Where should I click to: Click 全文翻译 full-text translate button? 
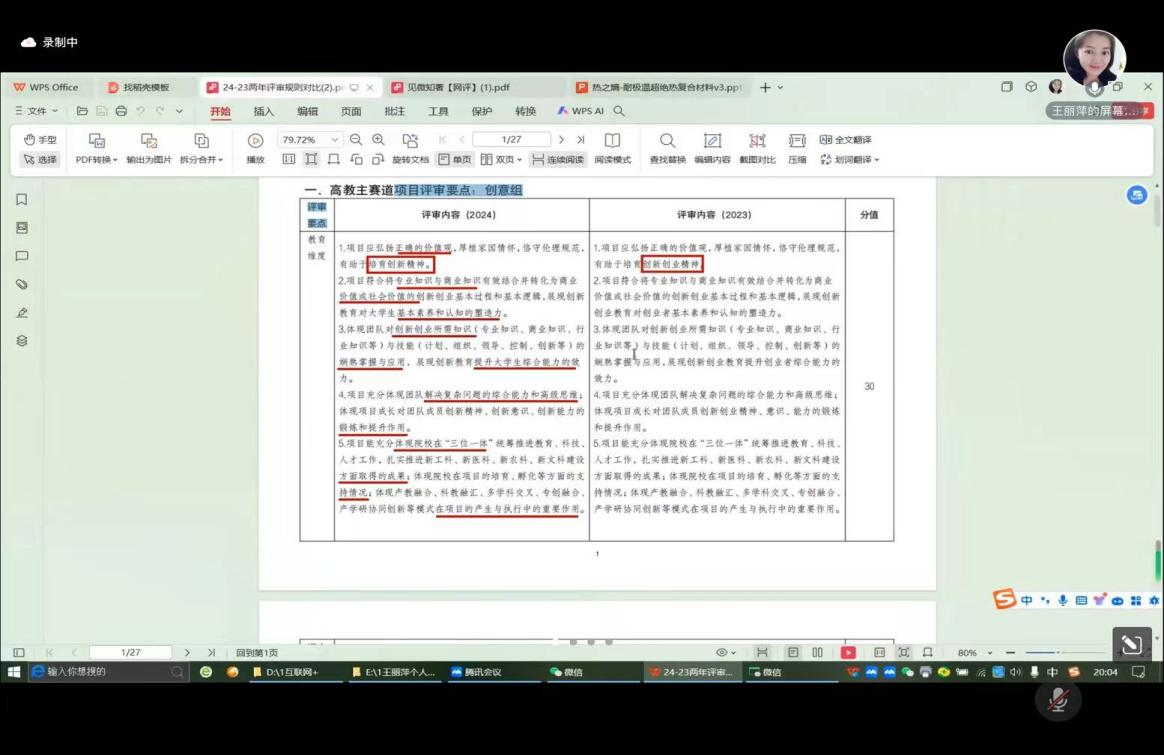(x=846, y=140)
